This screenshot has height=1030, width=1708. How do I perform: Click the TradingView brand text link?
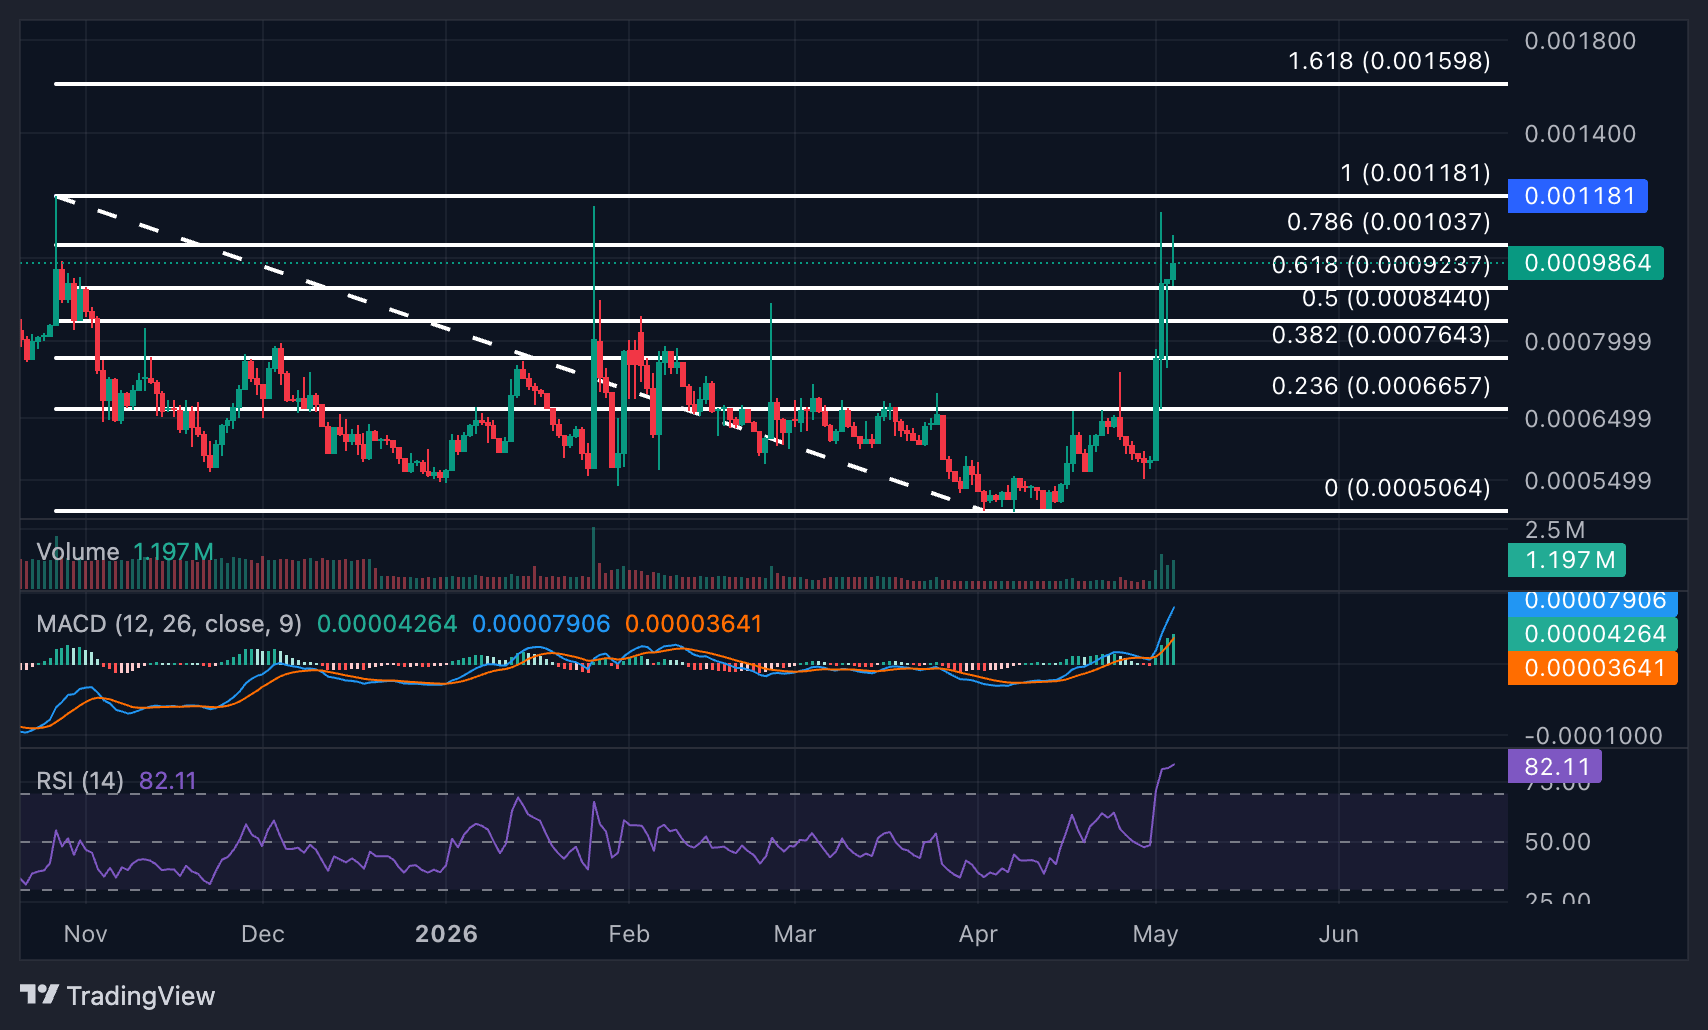(x=141, y=996)
